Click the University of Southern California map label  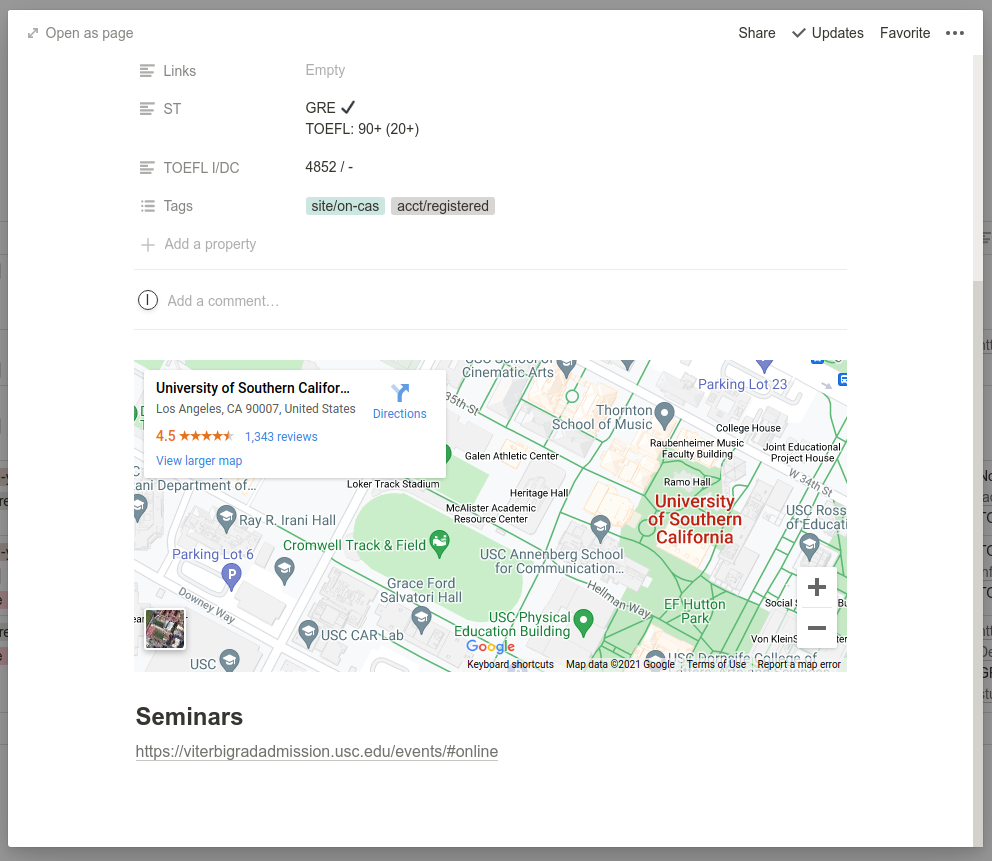point(695,519)
